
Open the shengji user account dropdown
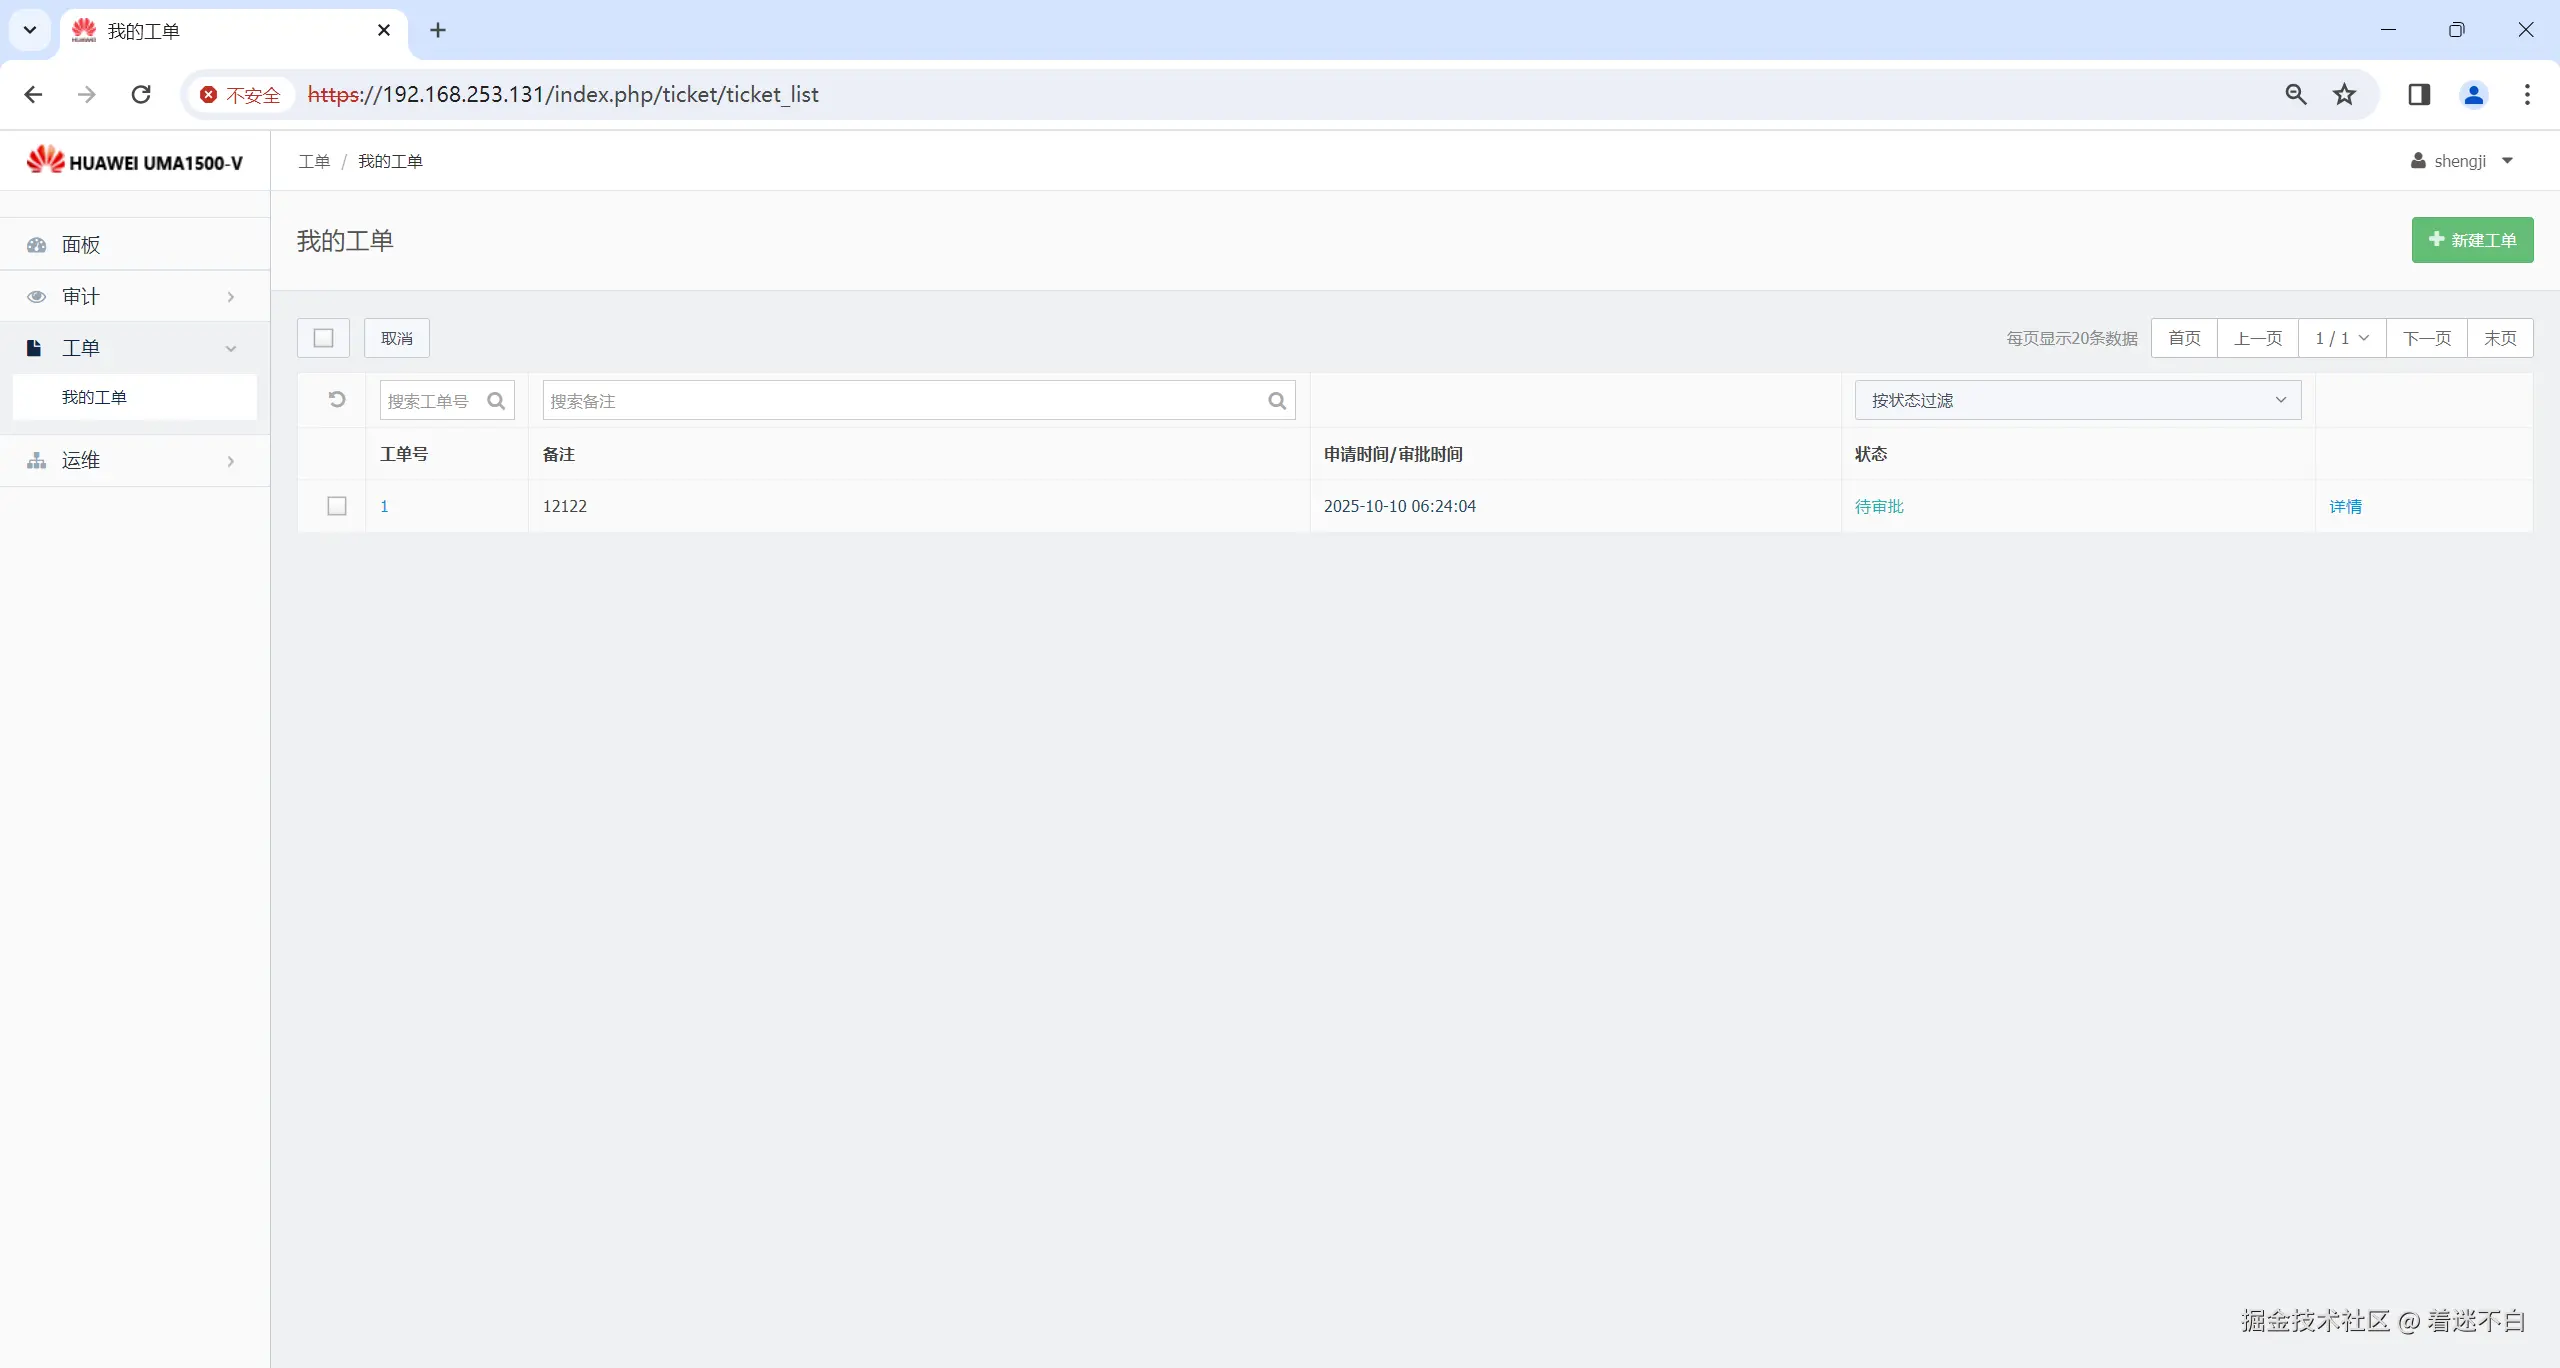coord(2461,161)
